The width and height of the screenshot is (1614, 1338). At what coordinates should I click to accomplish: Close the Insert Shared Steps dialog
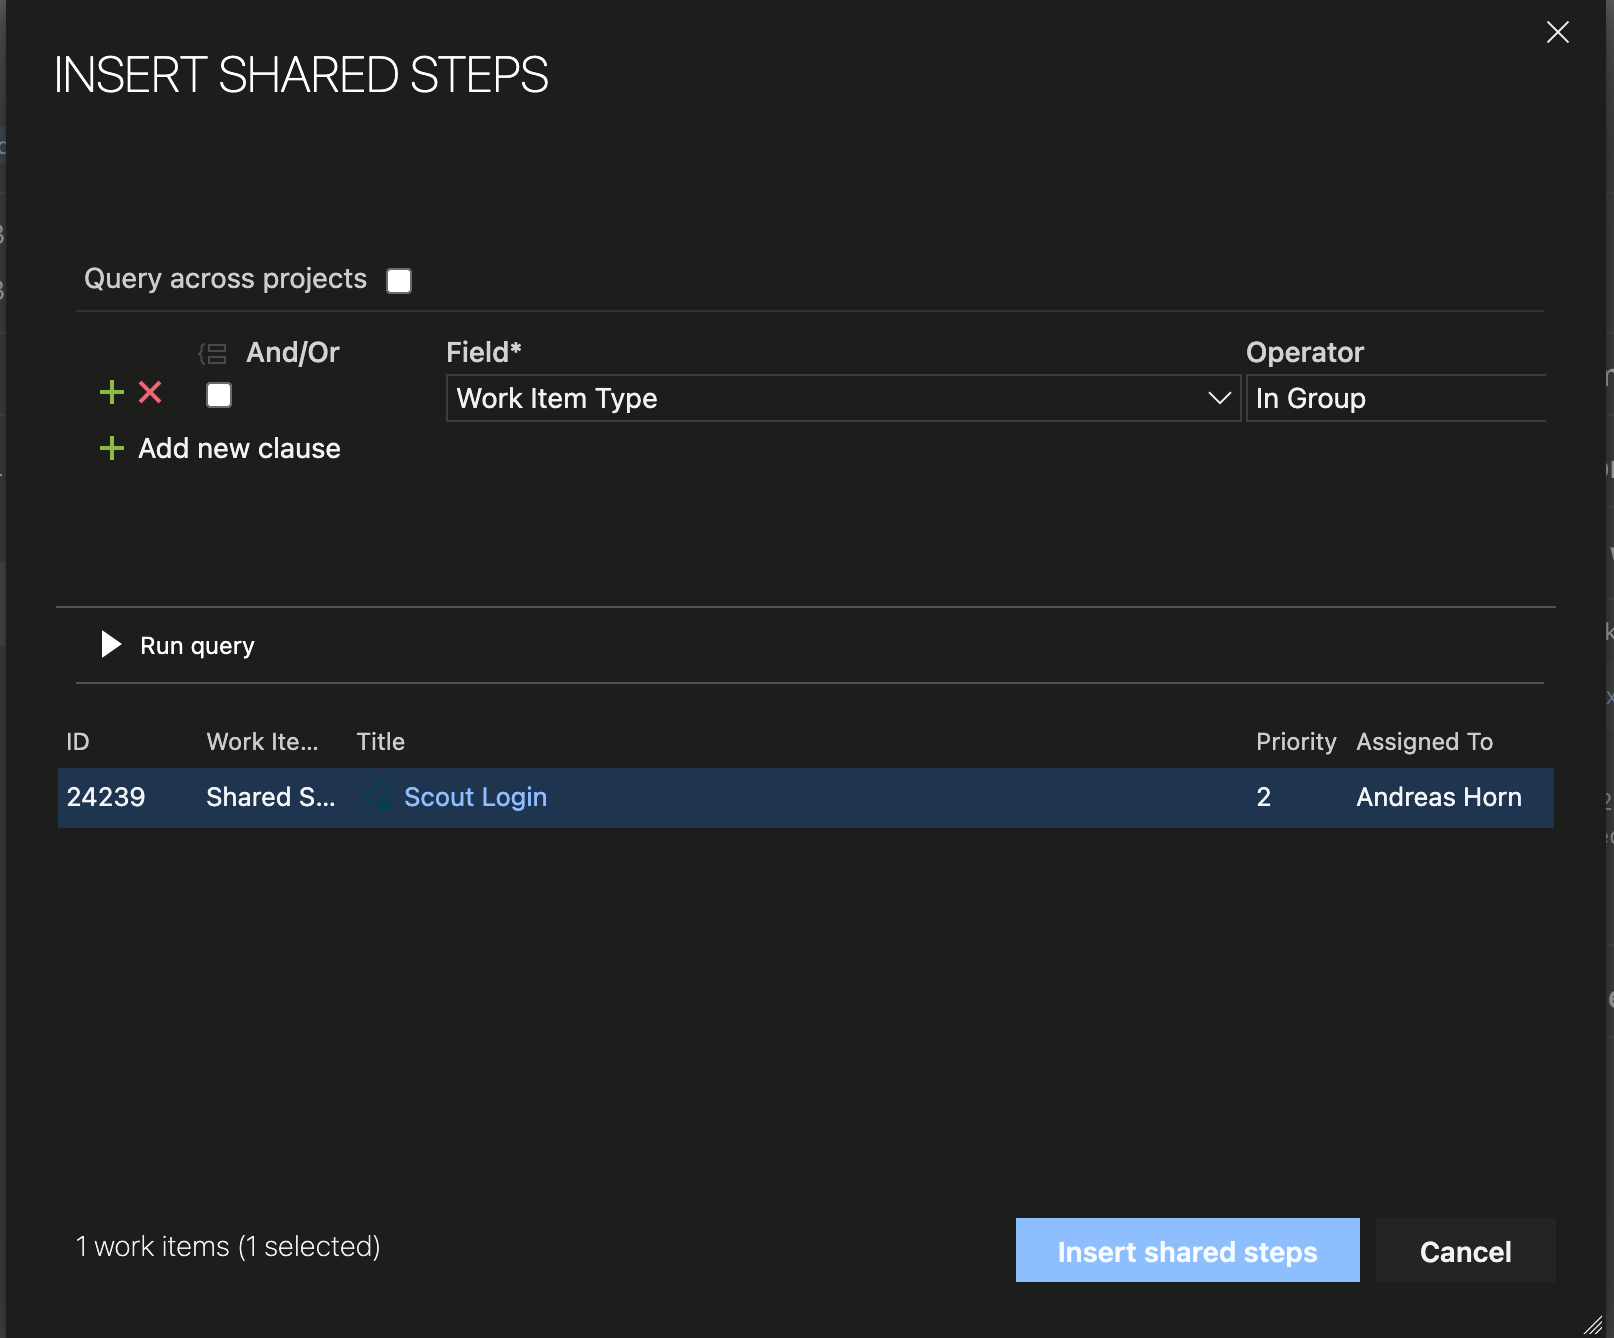pyautogui.click(x=1557, y=32)
